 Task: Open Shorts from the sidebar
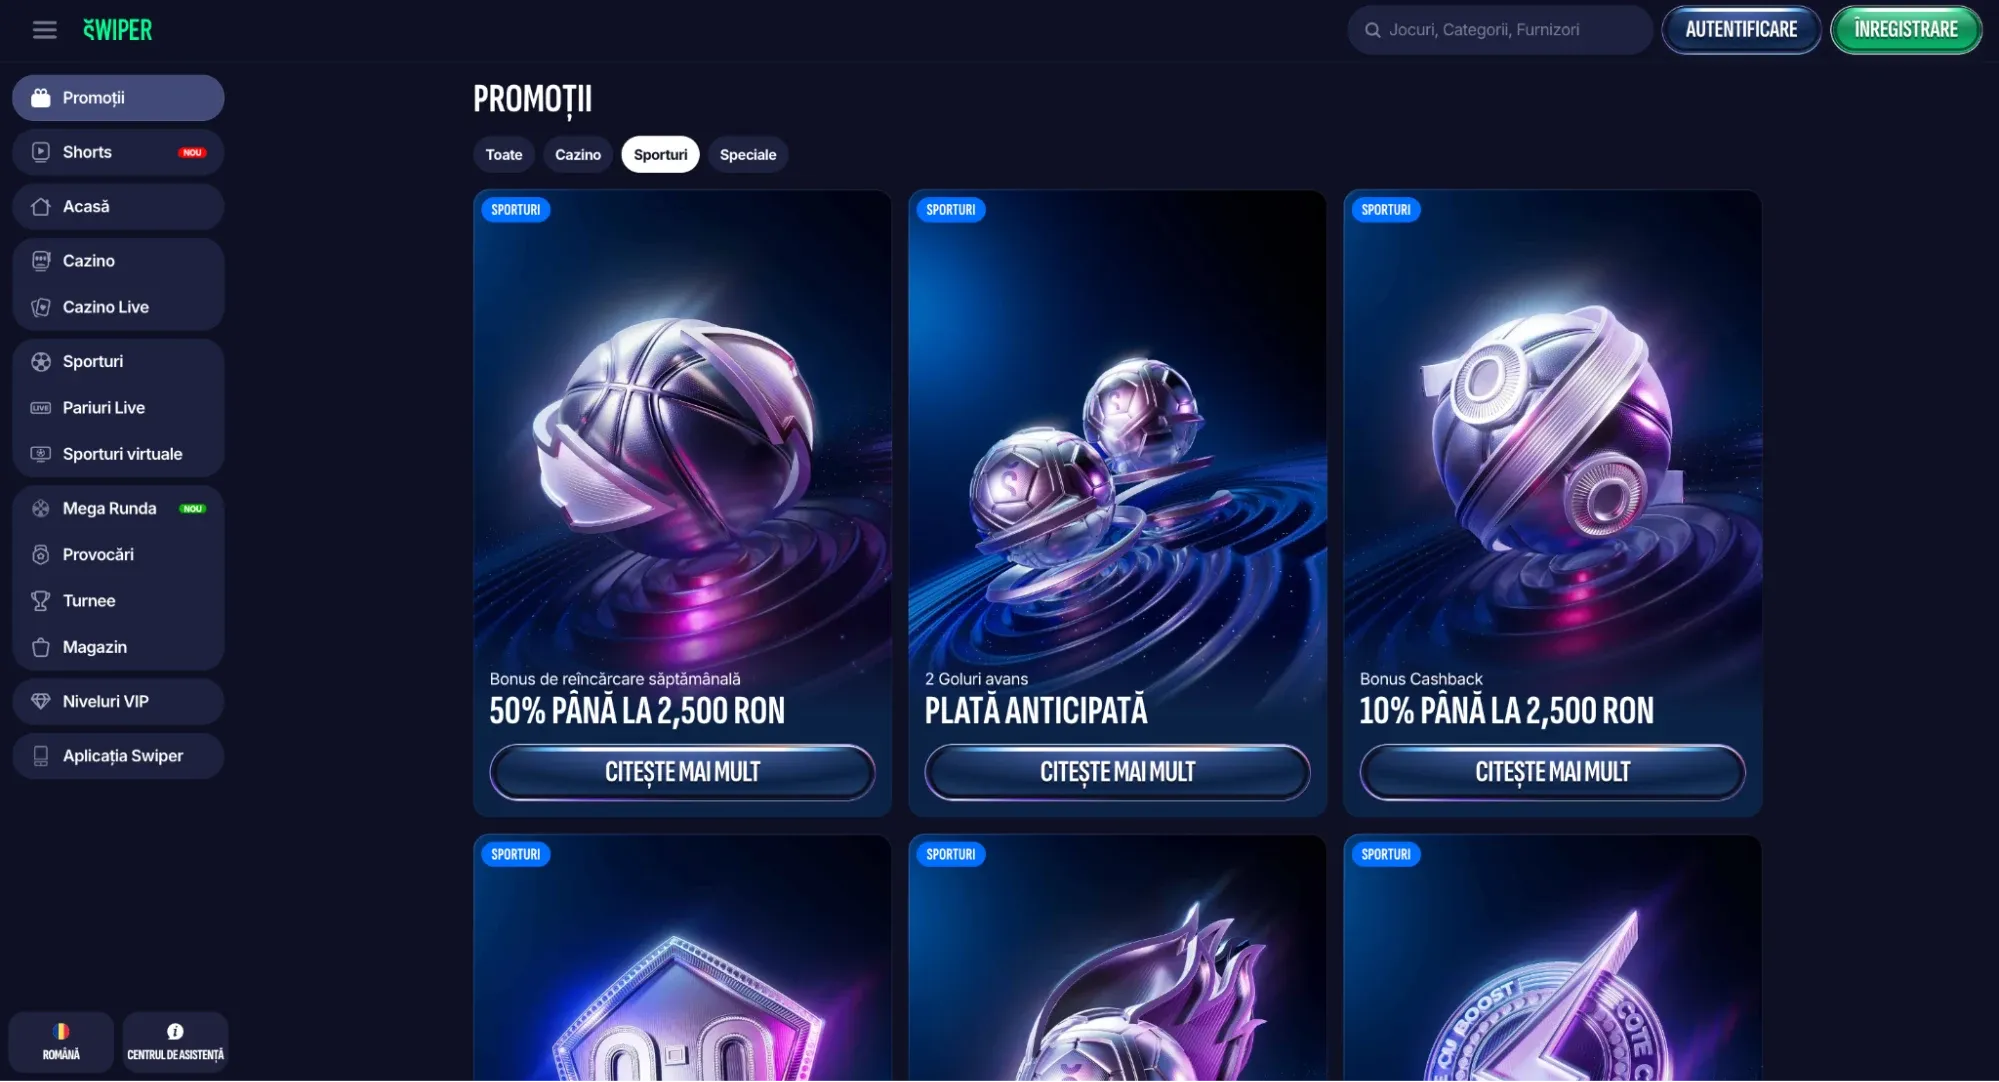click(118, 152)
